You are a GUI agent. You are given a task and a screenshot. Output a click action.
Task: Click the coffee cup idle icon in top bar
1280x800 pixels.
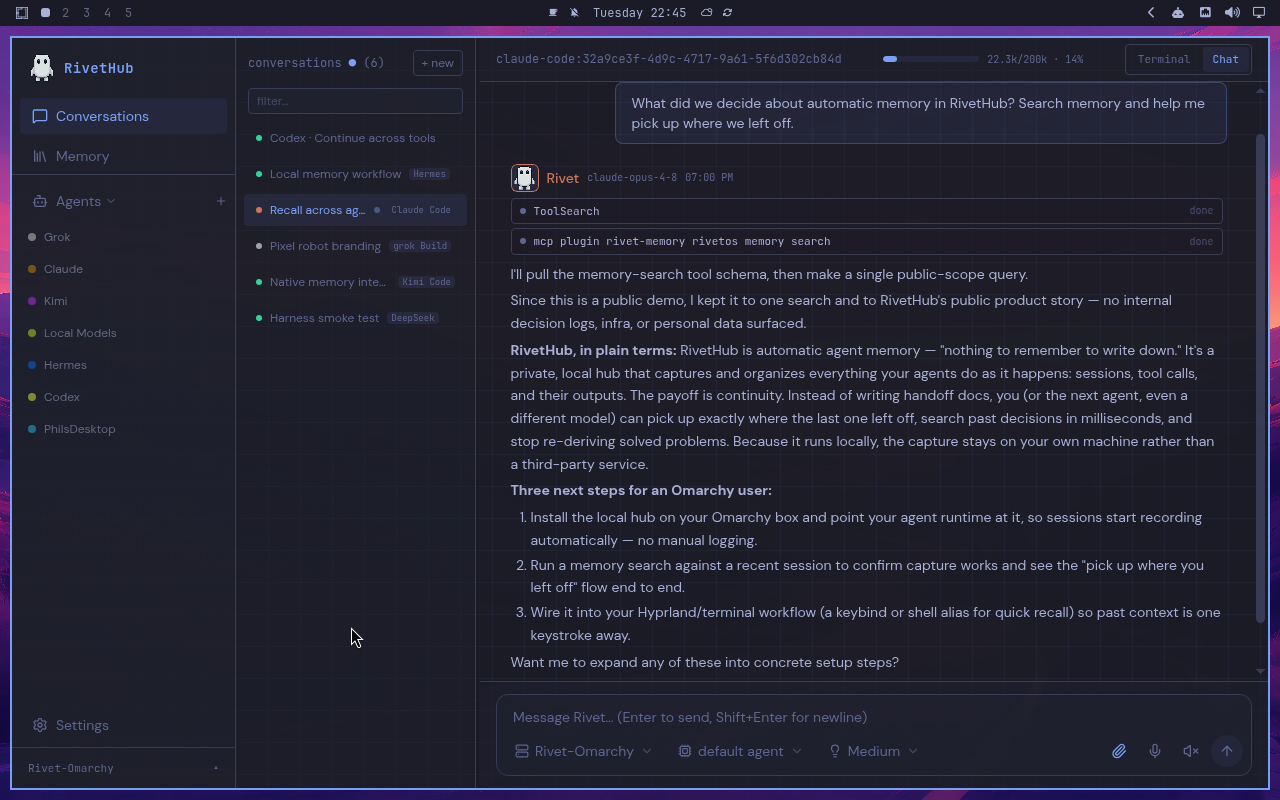pos(553,13)
